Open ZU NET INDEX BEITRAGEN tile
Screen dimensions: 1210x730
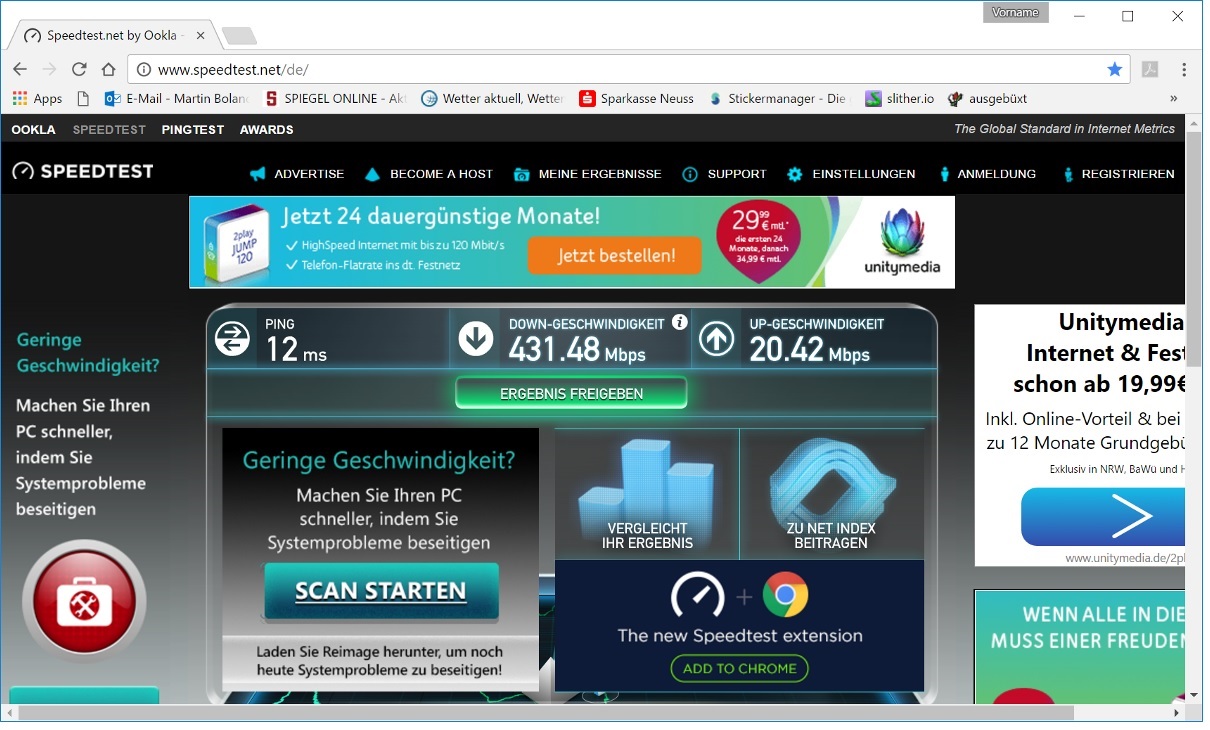coord(832,494)
